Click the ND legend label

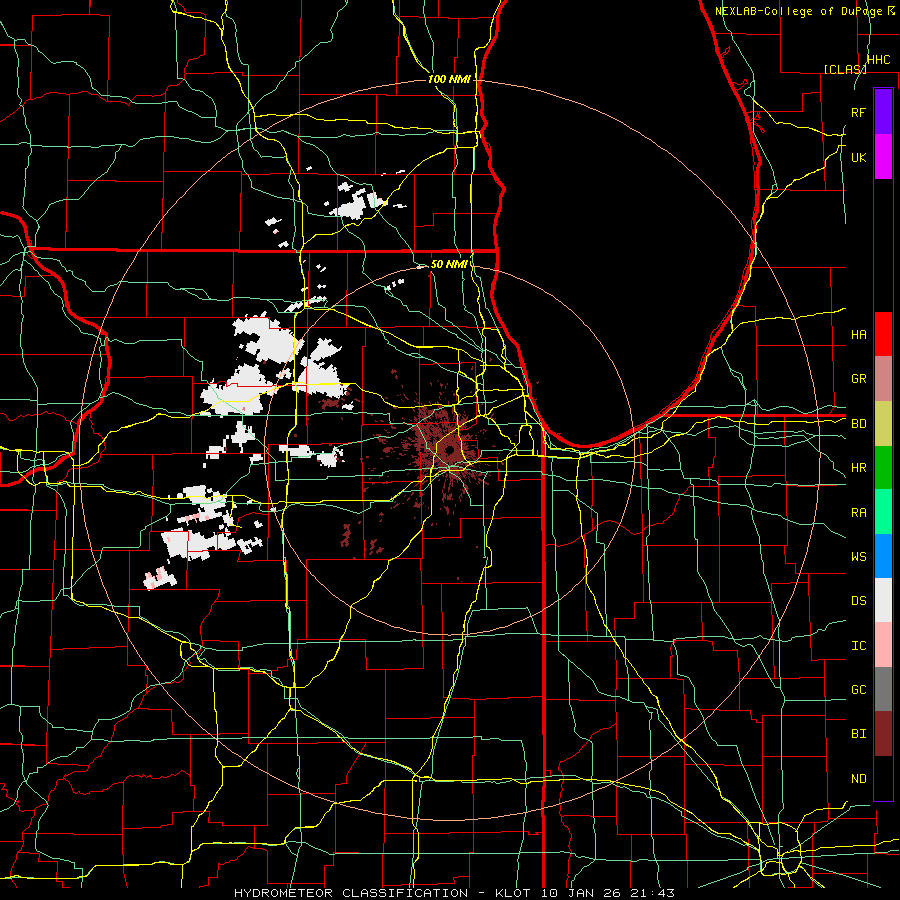858,779
